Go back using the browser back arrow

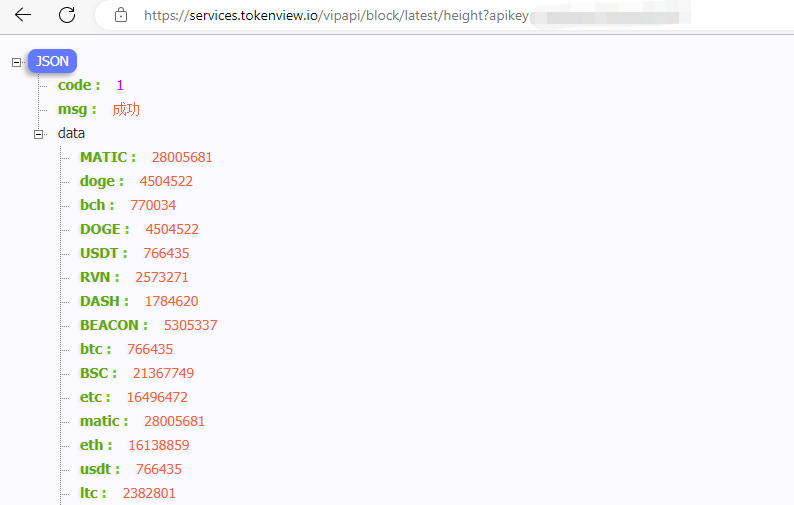click(x=23, y=15)
